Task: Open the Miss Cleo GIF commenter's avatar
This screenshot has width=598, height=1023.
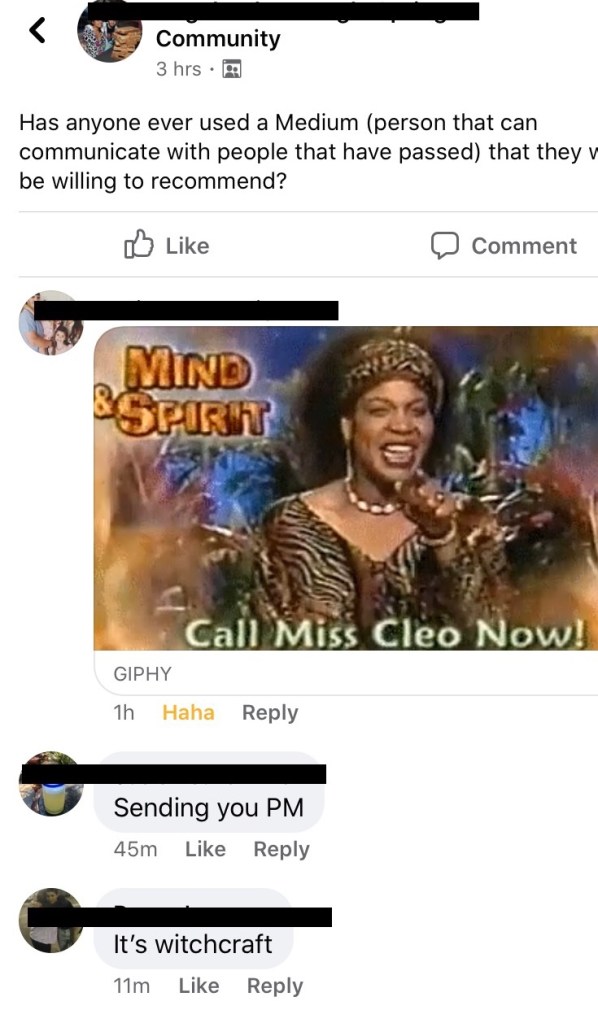Action: [51, 323]
